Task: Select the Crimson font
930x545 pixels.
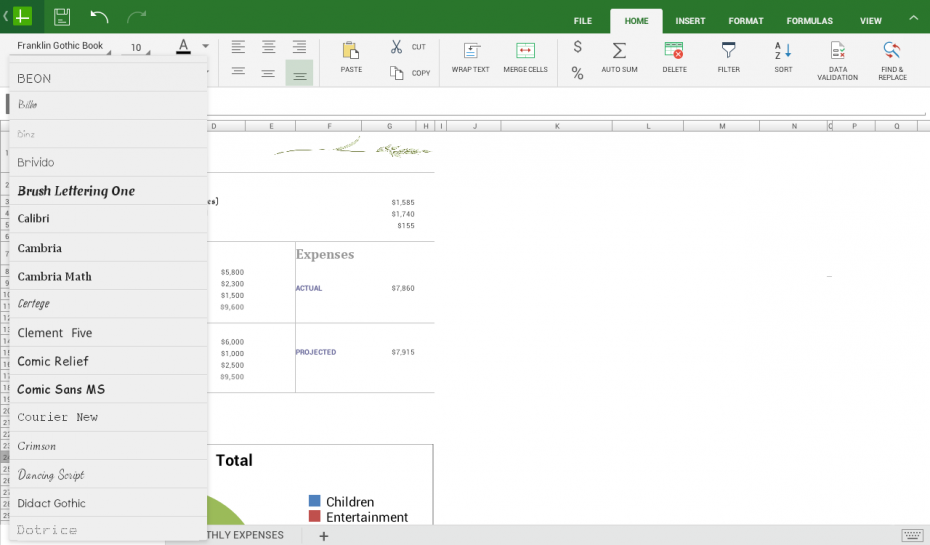Action: pyautogui.click(x=109, y=446)
